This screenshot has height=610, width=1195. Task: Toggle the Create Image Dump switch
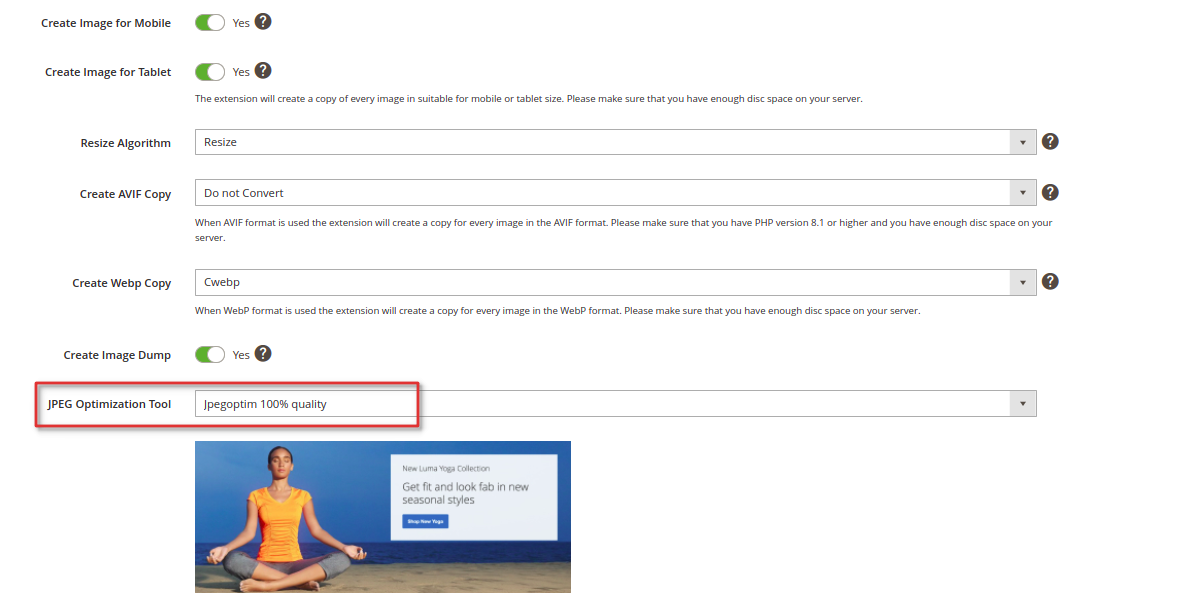pyautogui.click(x=210, y=355)
